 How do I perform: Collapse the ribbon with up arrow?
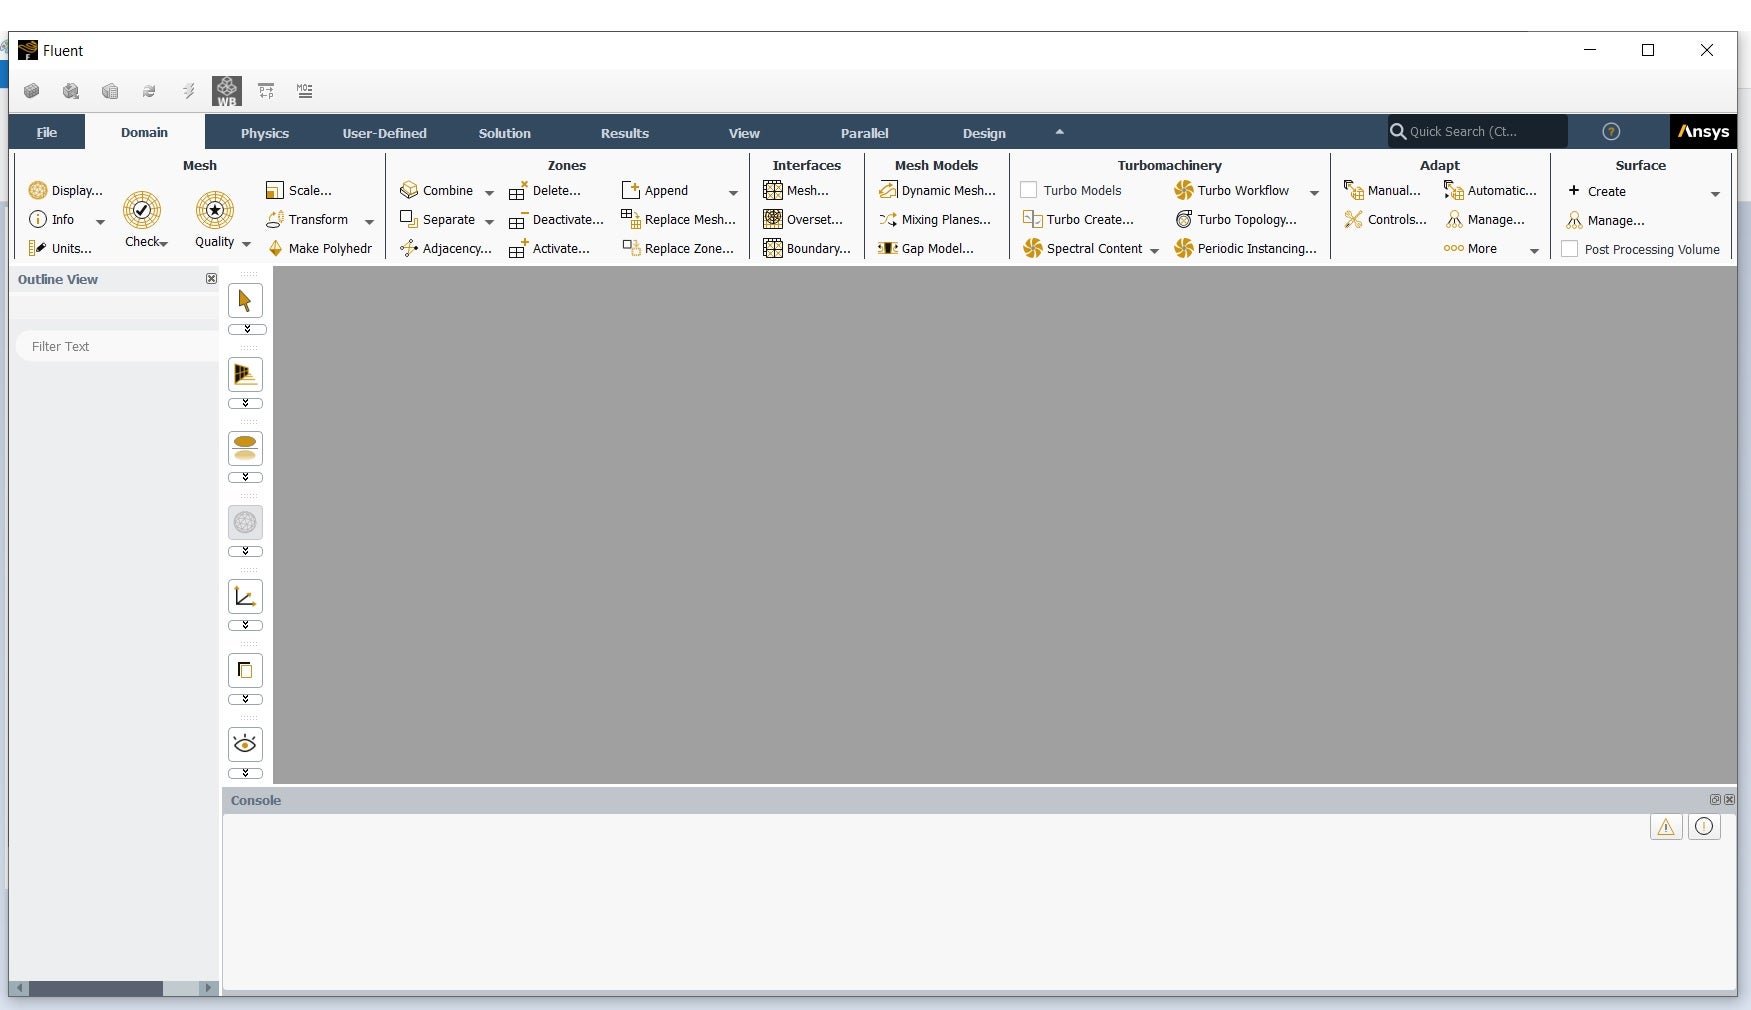point(1059,132)
